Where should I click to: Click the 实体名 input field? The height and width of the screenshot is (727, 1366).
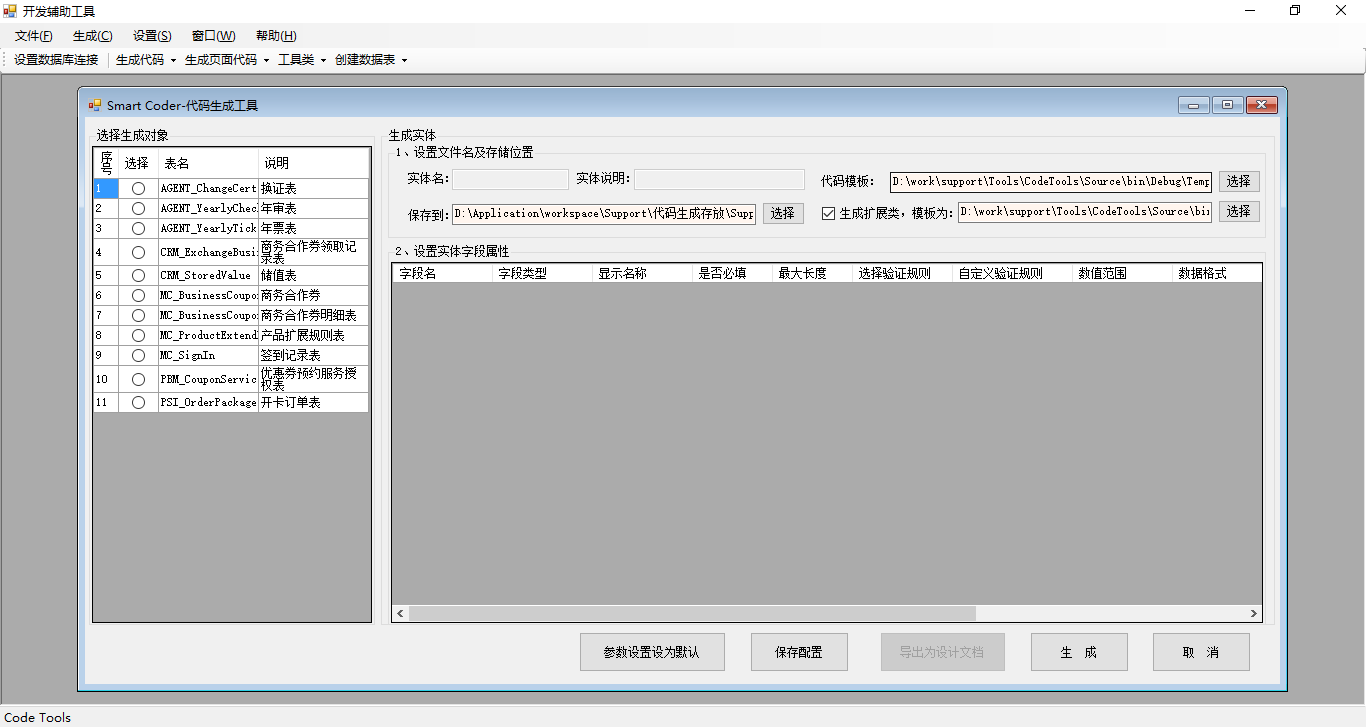tap(510, 180)
